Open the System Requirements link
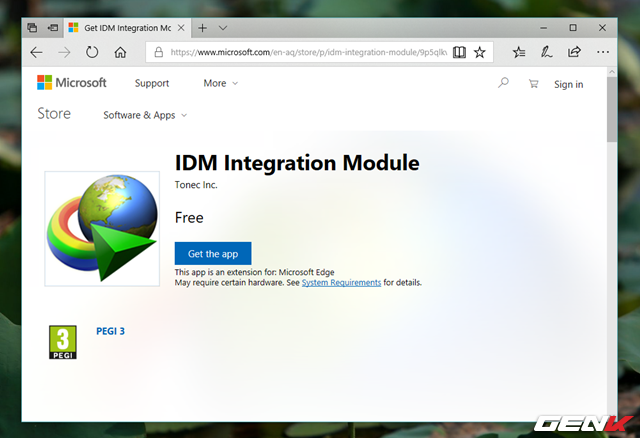The width and height of the screenshot is (640, 438). click(x=341, y=282)
